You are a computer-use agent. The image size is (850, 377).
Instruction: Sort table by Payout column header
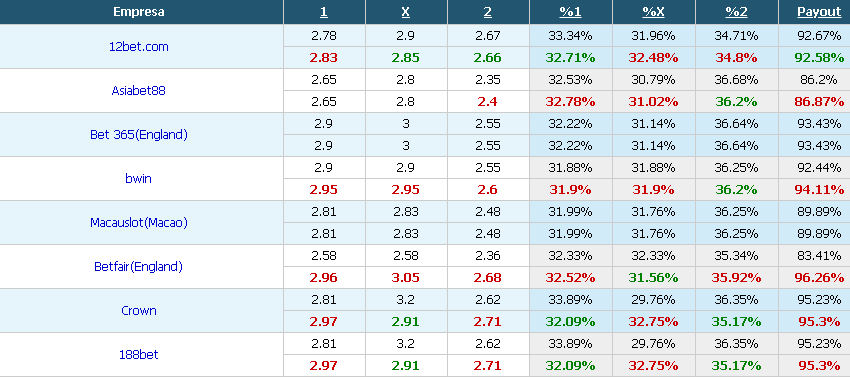click(819, 12)
